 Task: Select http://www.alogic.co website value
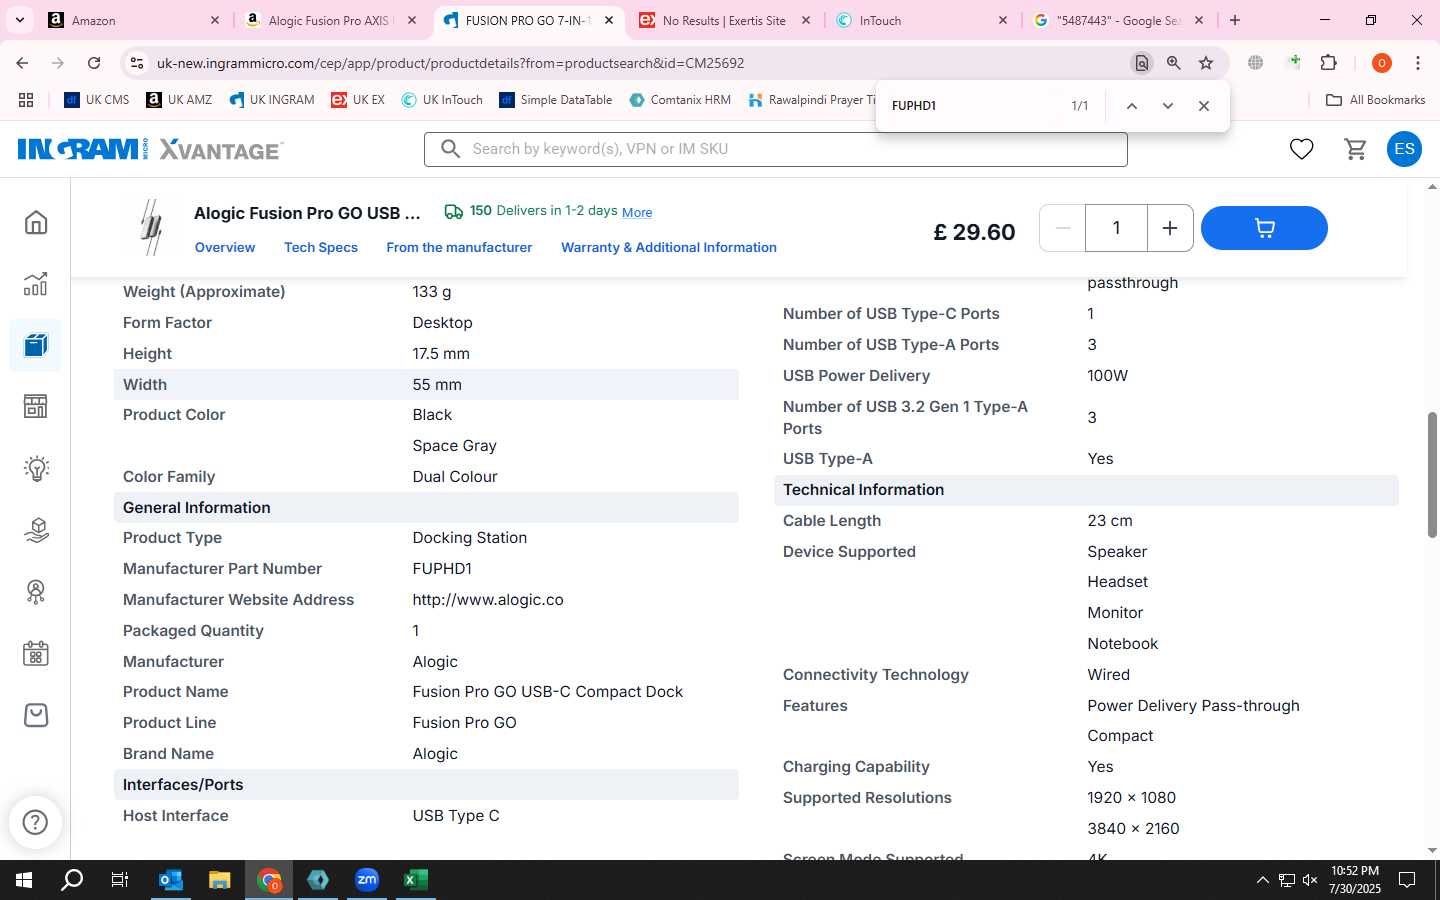pos(488,600)
